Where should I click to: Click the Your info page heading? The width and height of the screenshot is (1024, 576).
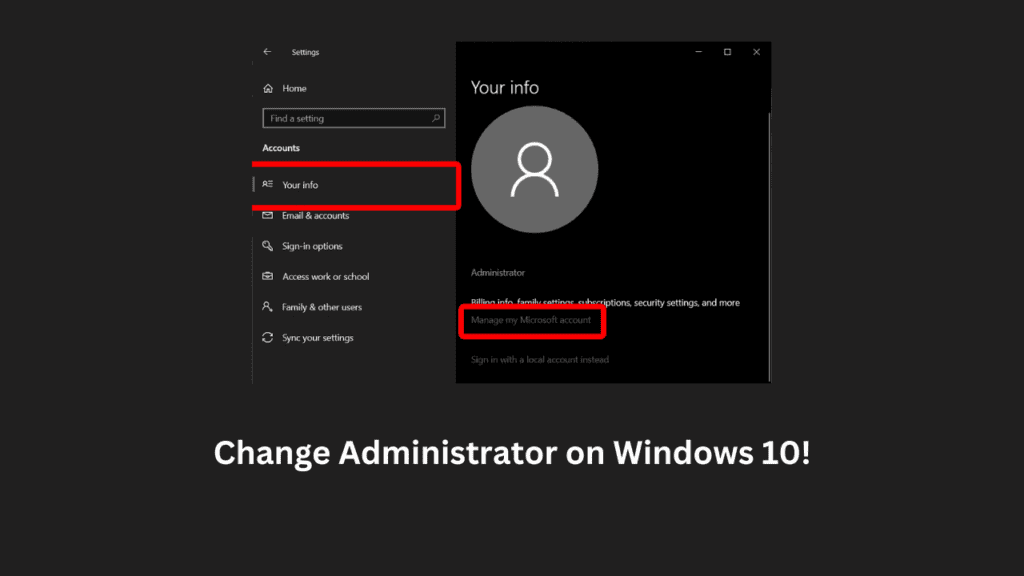pos(505,88)
